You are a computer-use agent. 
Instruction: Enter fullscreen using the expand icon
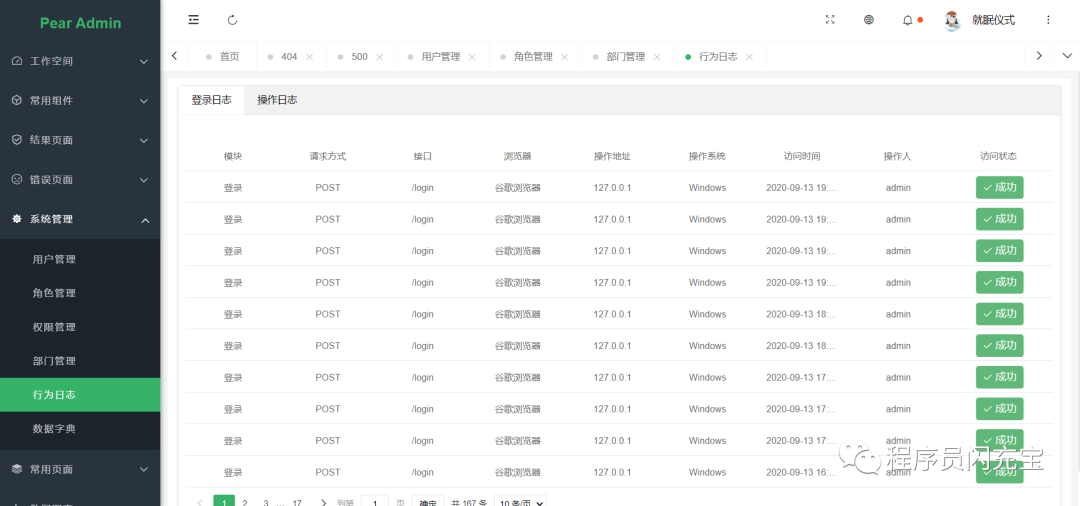click(x=830, y=20)
